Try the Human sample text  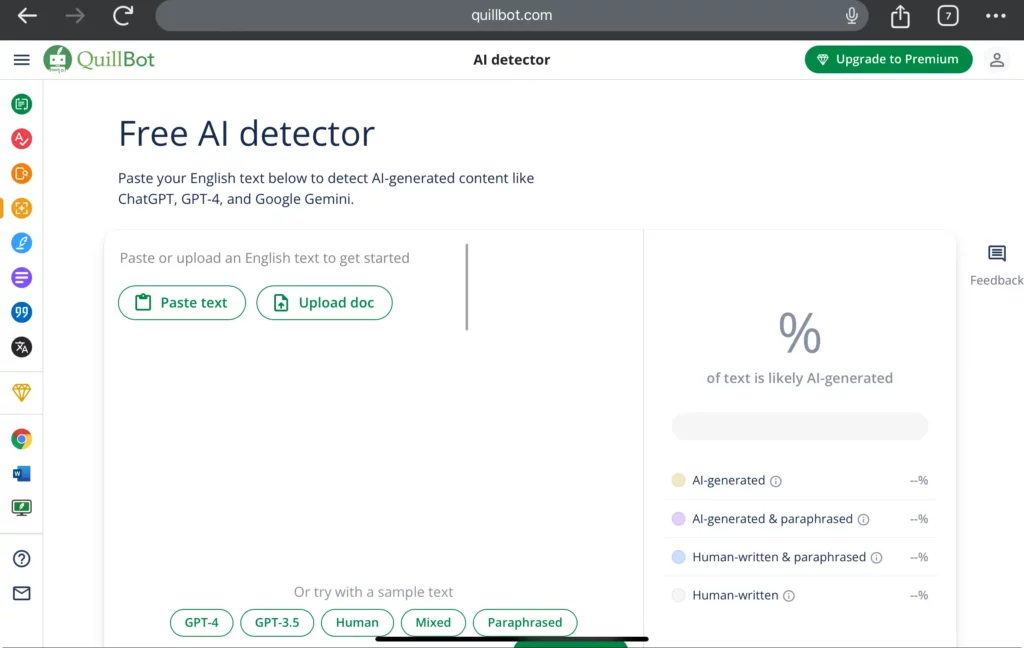tap(357, 623)
